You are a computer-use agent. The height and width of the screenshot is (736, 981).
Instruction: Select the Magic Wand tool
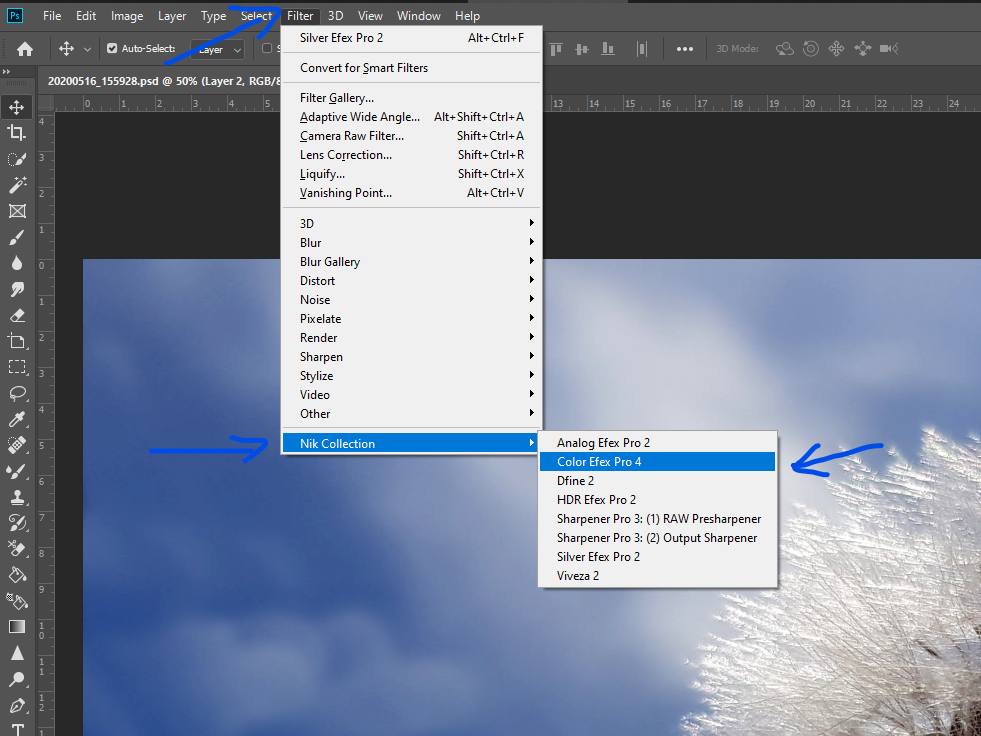tap(17, 185)
